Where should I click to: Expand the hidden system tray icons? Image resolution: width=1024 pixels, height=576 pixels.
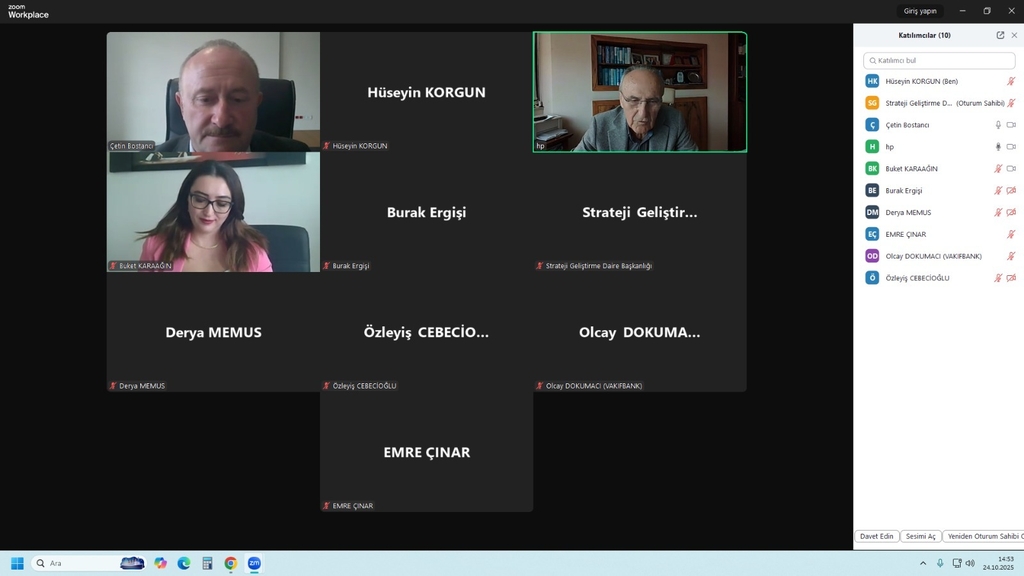click(x=923, y=563)
